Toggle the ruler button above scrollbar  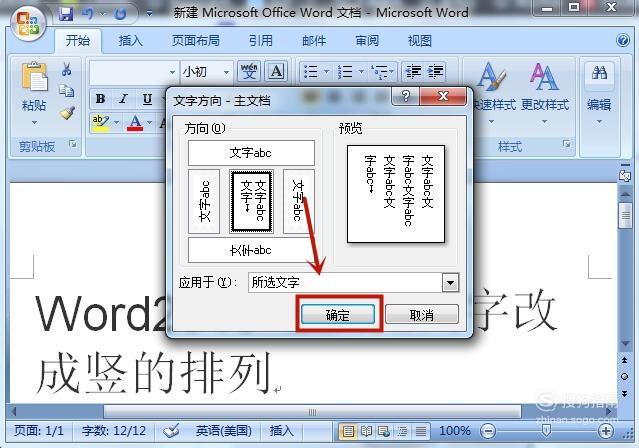click(624, 176)
